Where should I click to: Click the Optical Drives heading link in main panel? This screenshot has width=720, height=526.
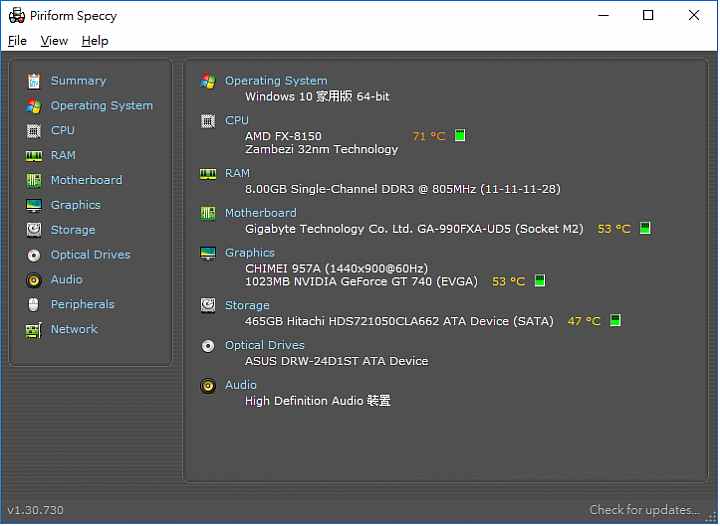tap(264, 345)
